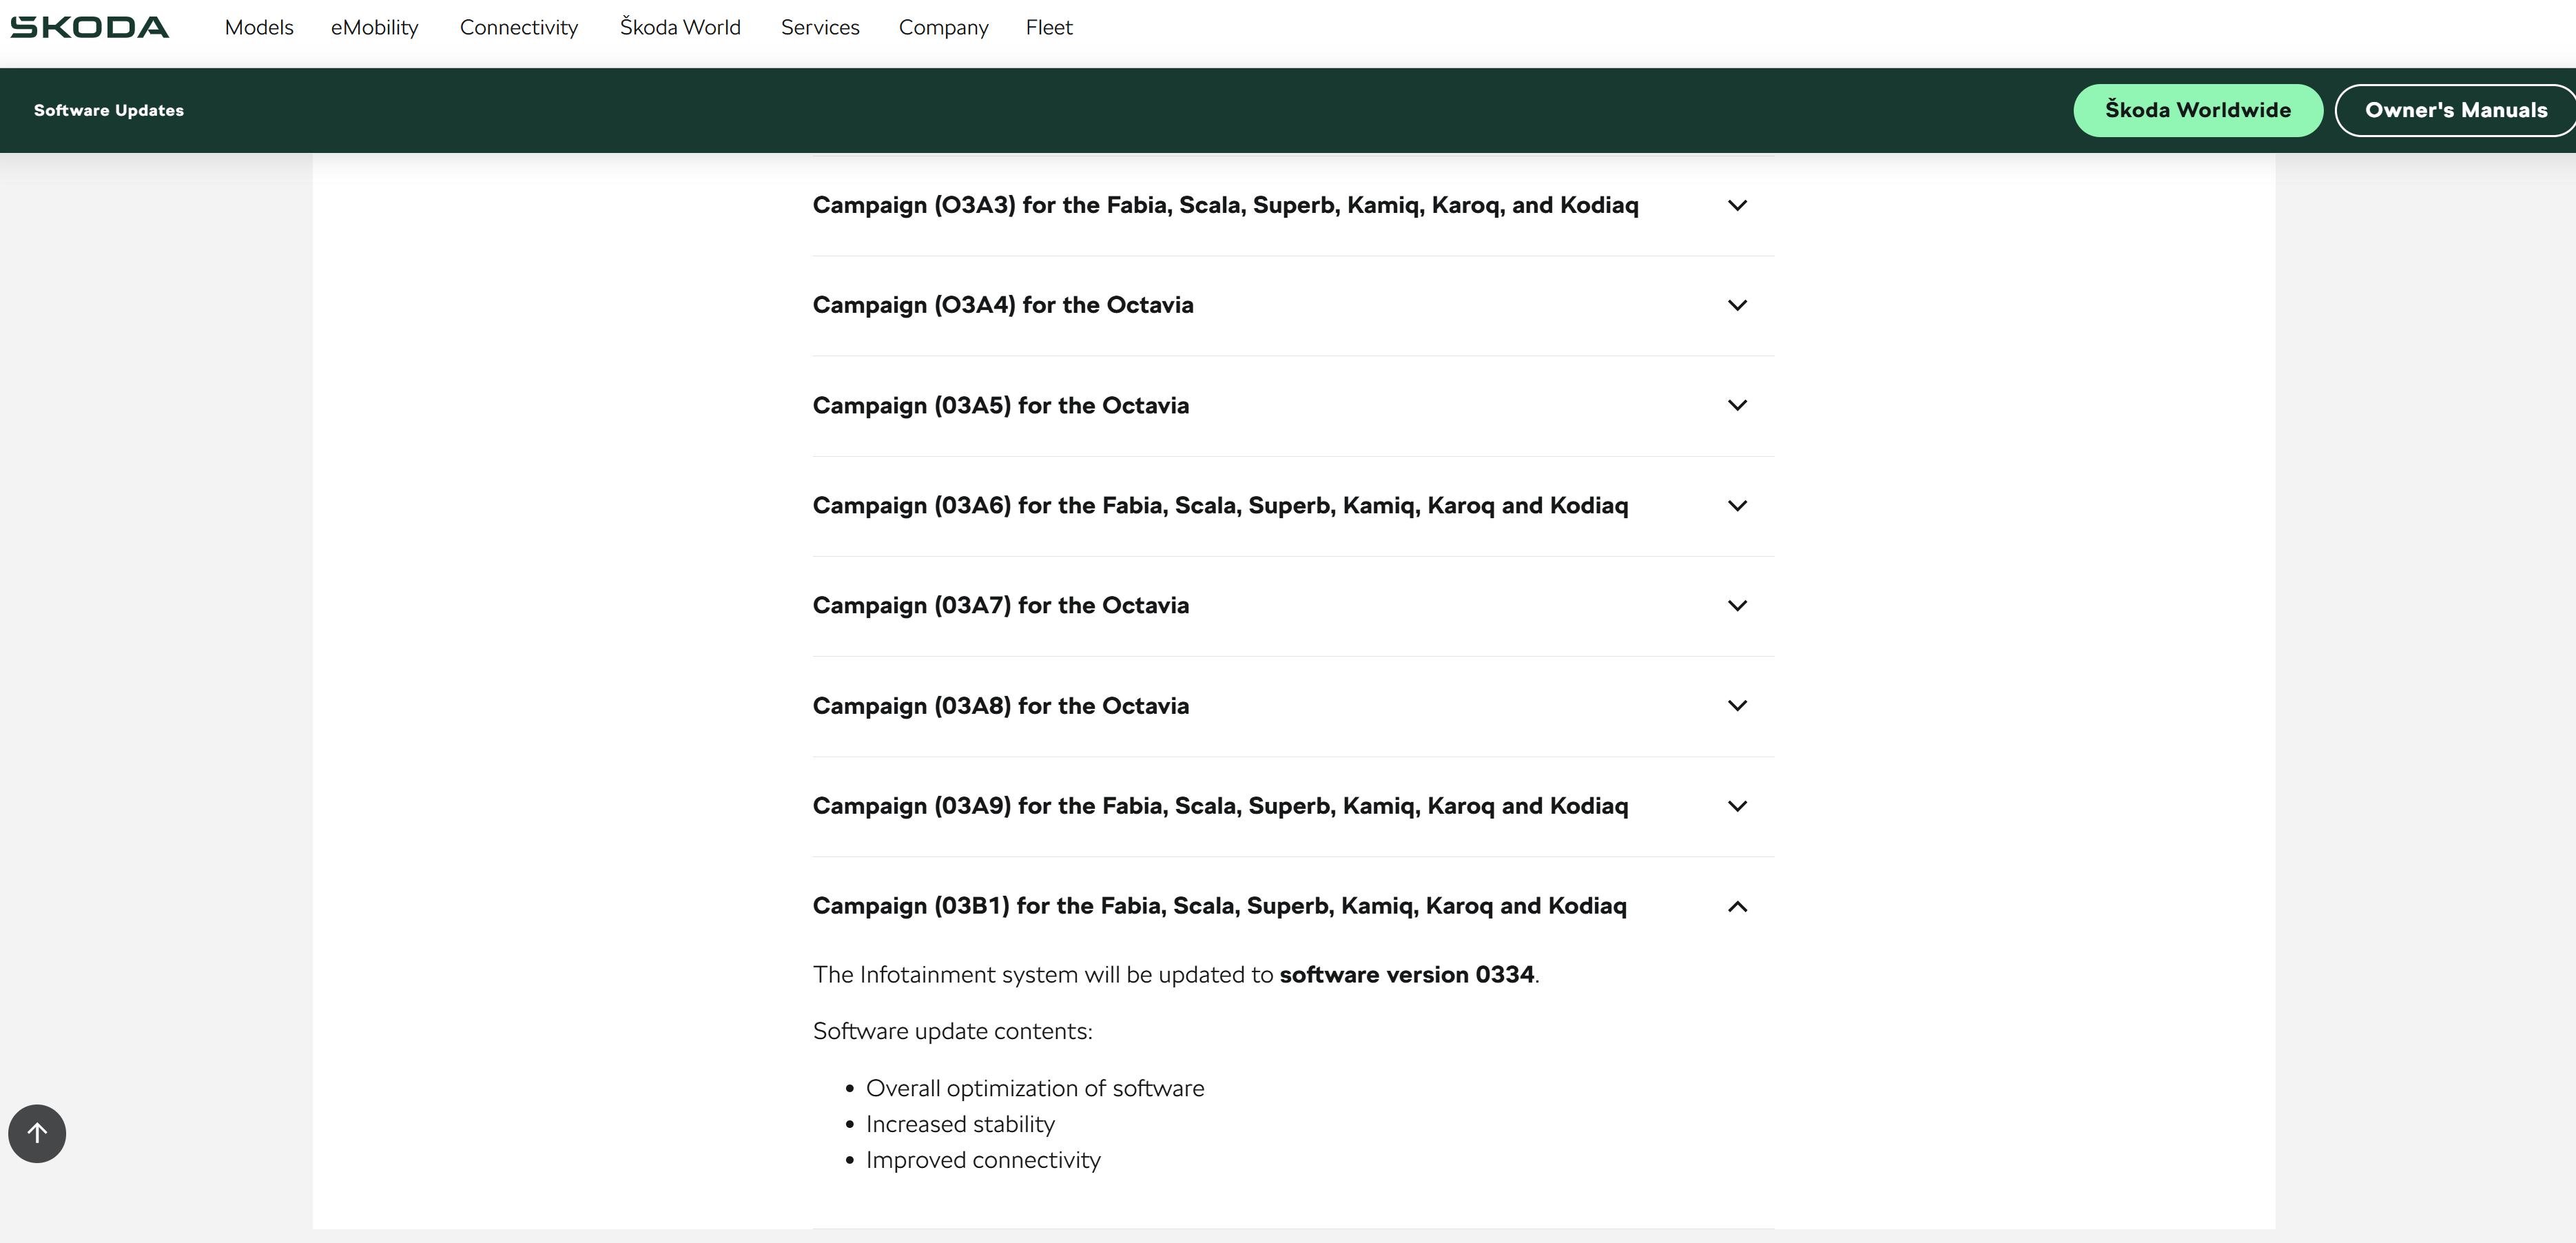Expand Campaign (O3A4) for the Octavia chevron

[1737, 305]
